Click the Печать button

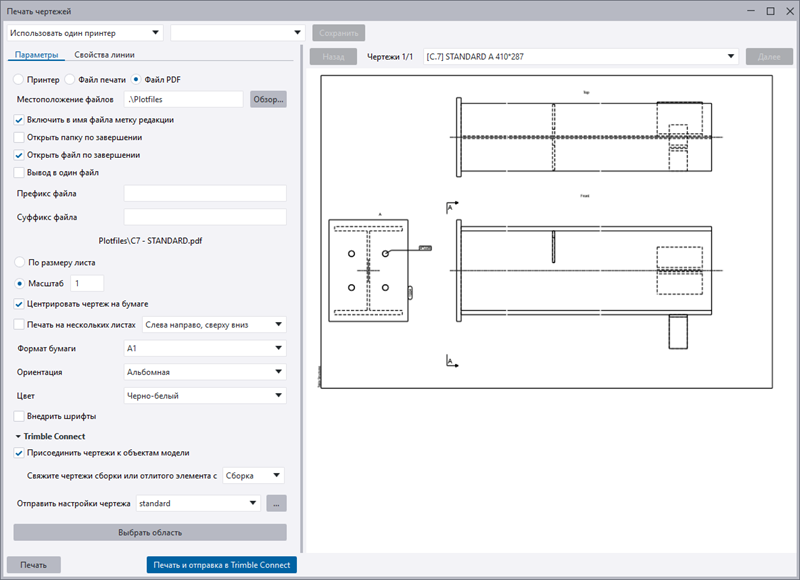[x=34, y=565]
